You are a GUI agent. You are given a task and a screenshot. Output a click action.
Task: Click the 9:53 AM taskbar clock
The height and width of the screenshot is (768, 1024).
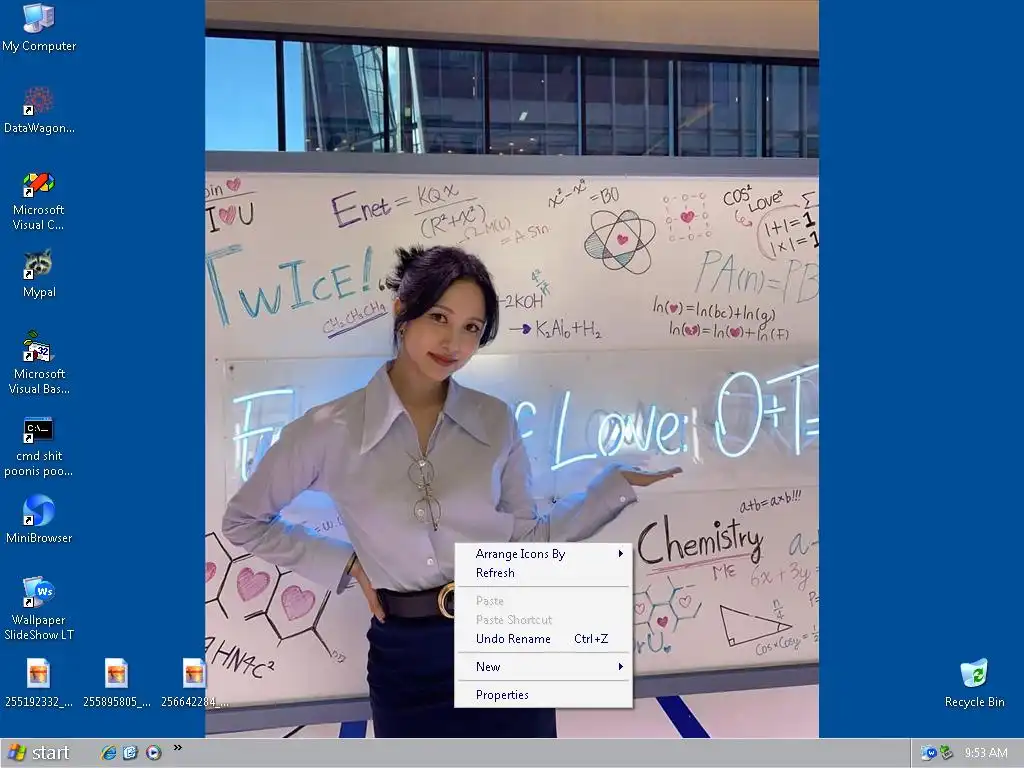[986, 753]
